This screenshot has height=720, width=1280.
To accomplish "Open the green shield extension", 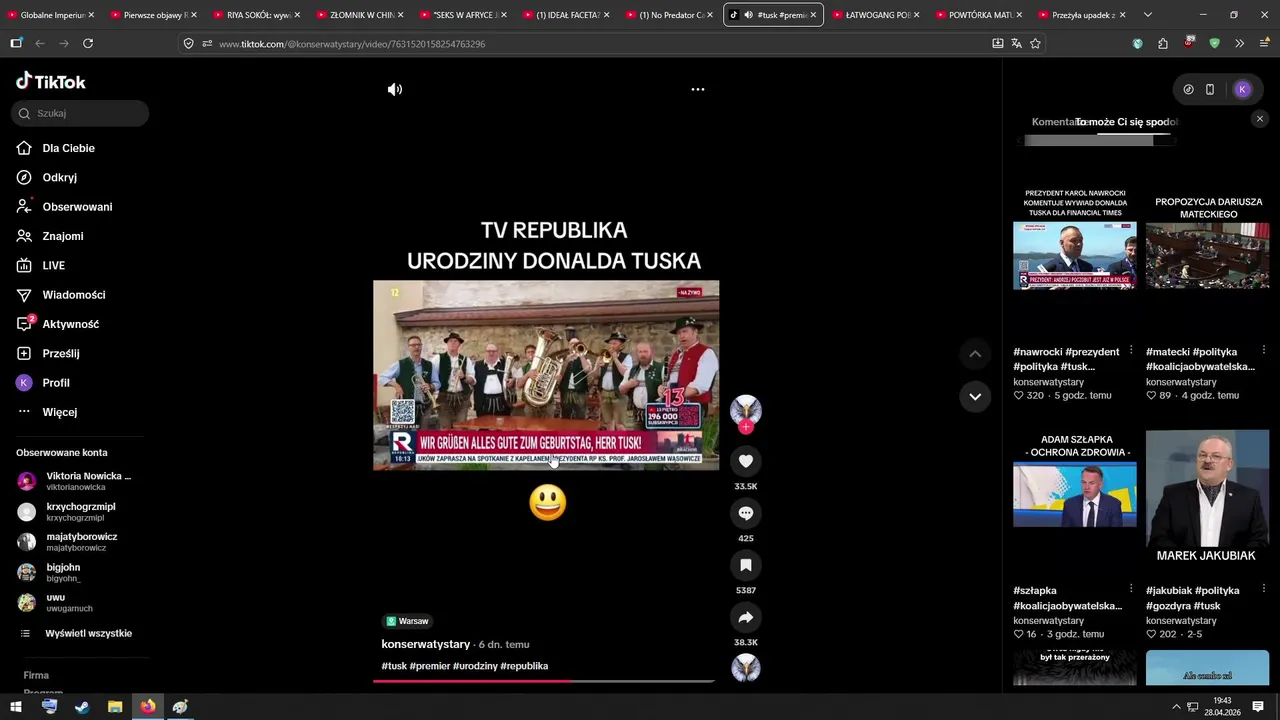I will (1214, 43).
